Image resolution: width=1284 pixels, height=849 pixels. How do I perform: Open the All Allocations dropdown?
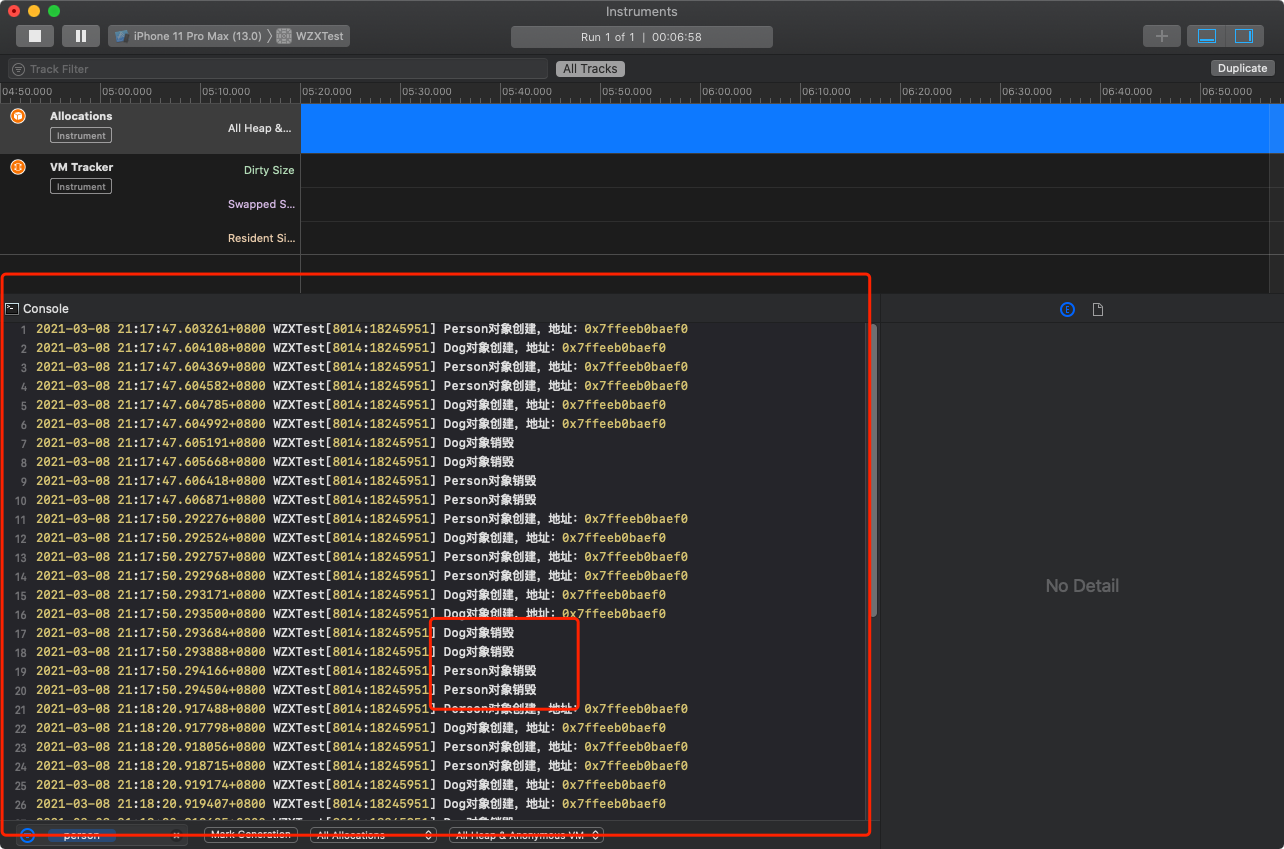374,835
